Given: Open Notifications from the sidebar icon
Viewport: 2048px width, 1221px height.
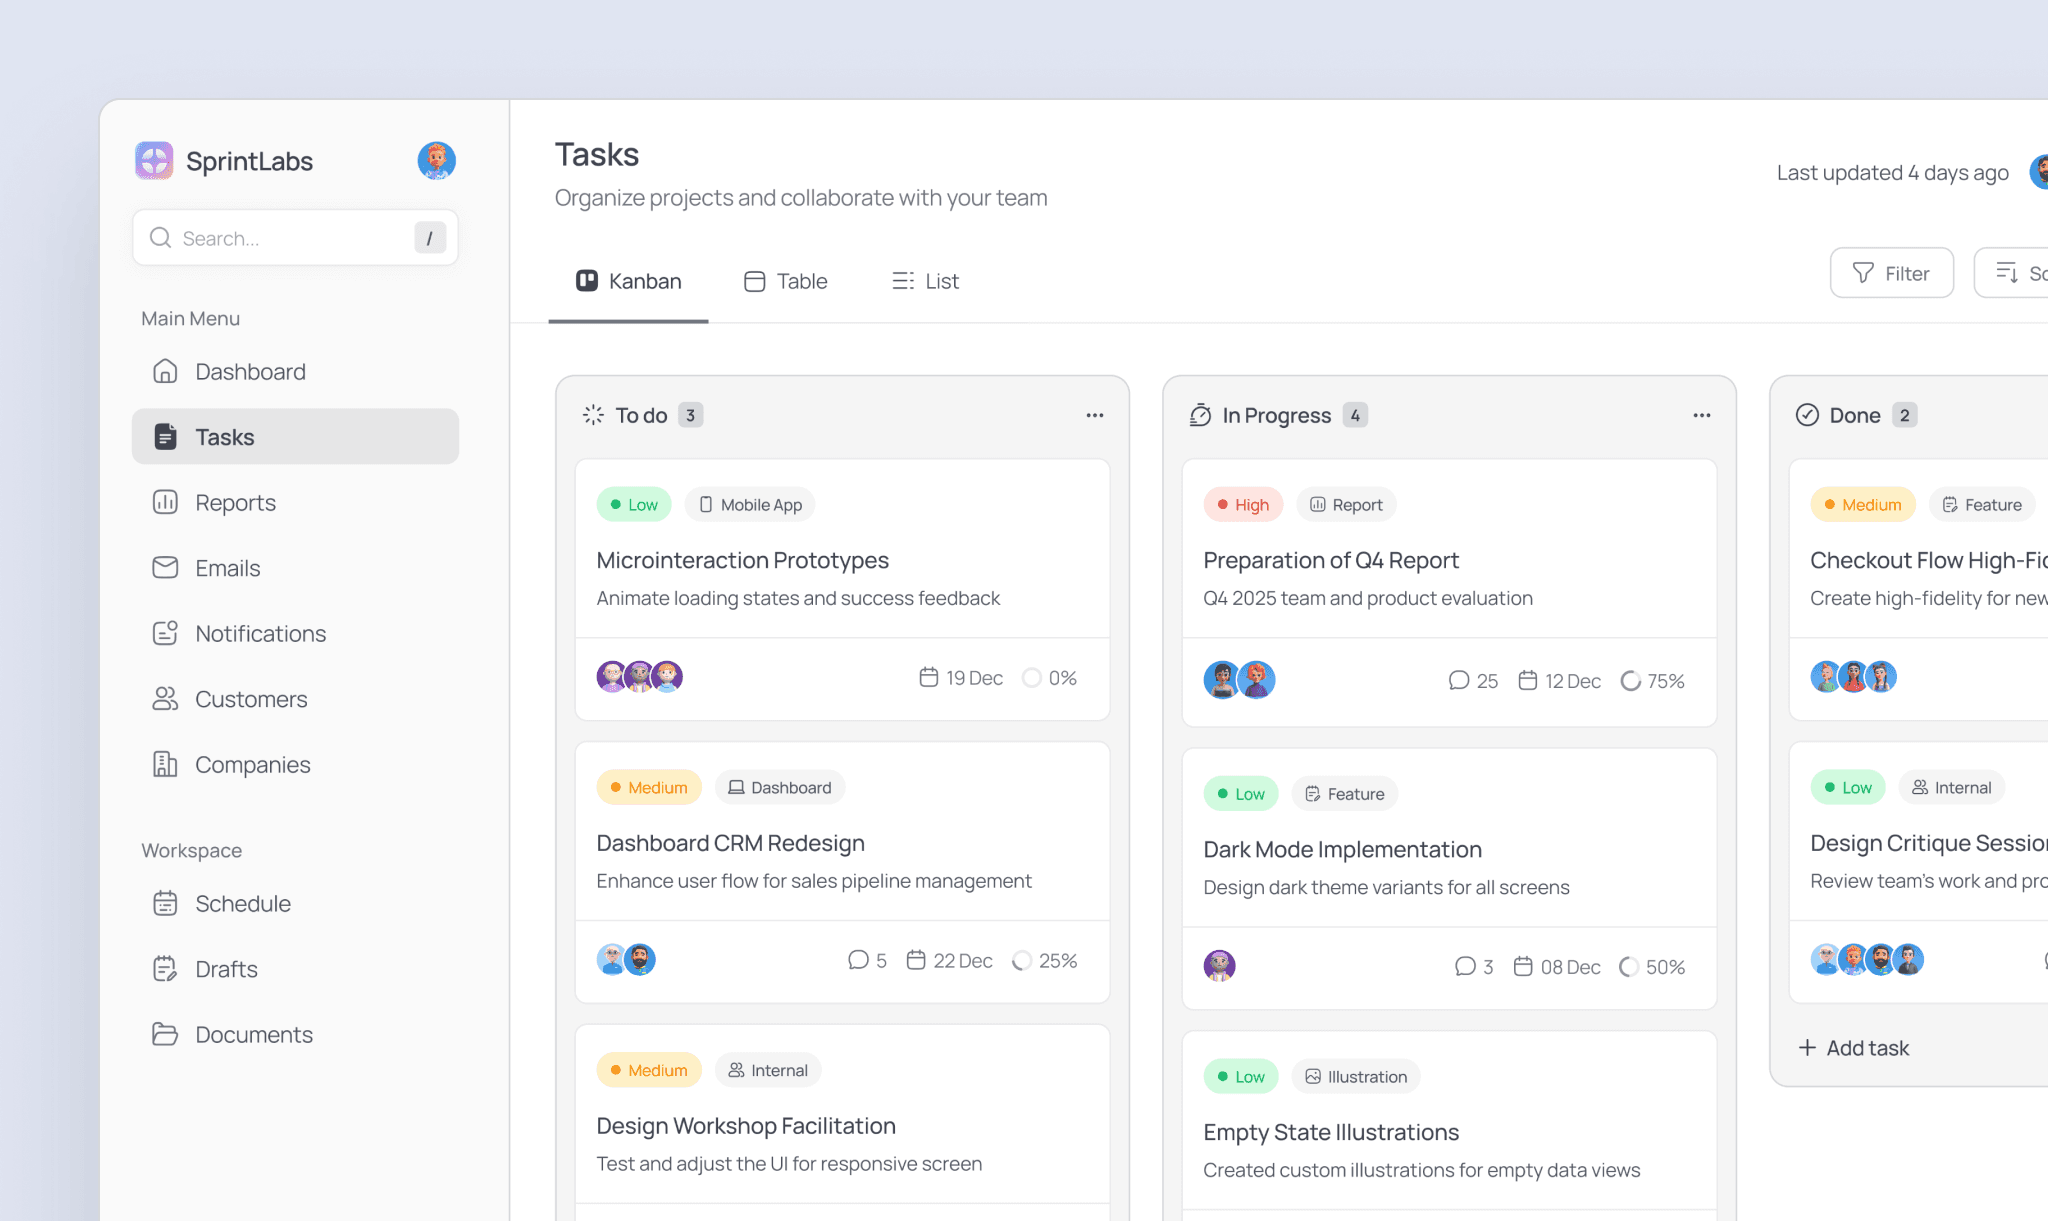Looking at the screenshot, I should [165, 634].
